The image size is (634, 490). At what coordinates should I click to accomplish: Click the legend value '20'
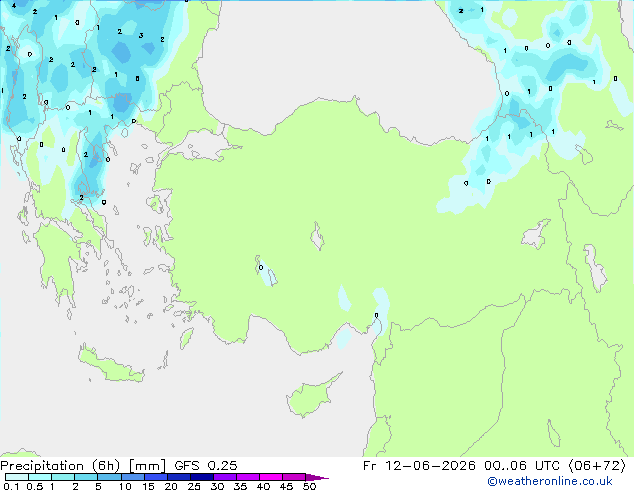coord(171,486)
